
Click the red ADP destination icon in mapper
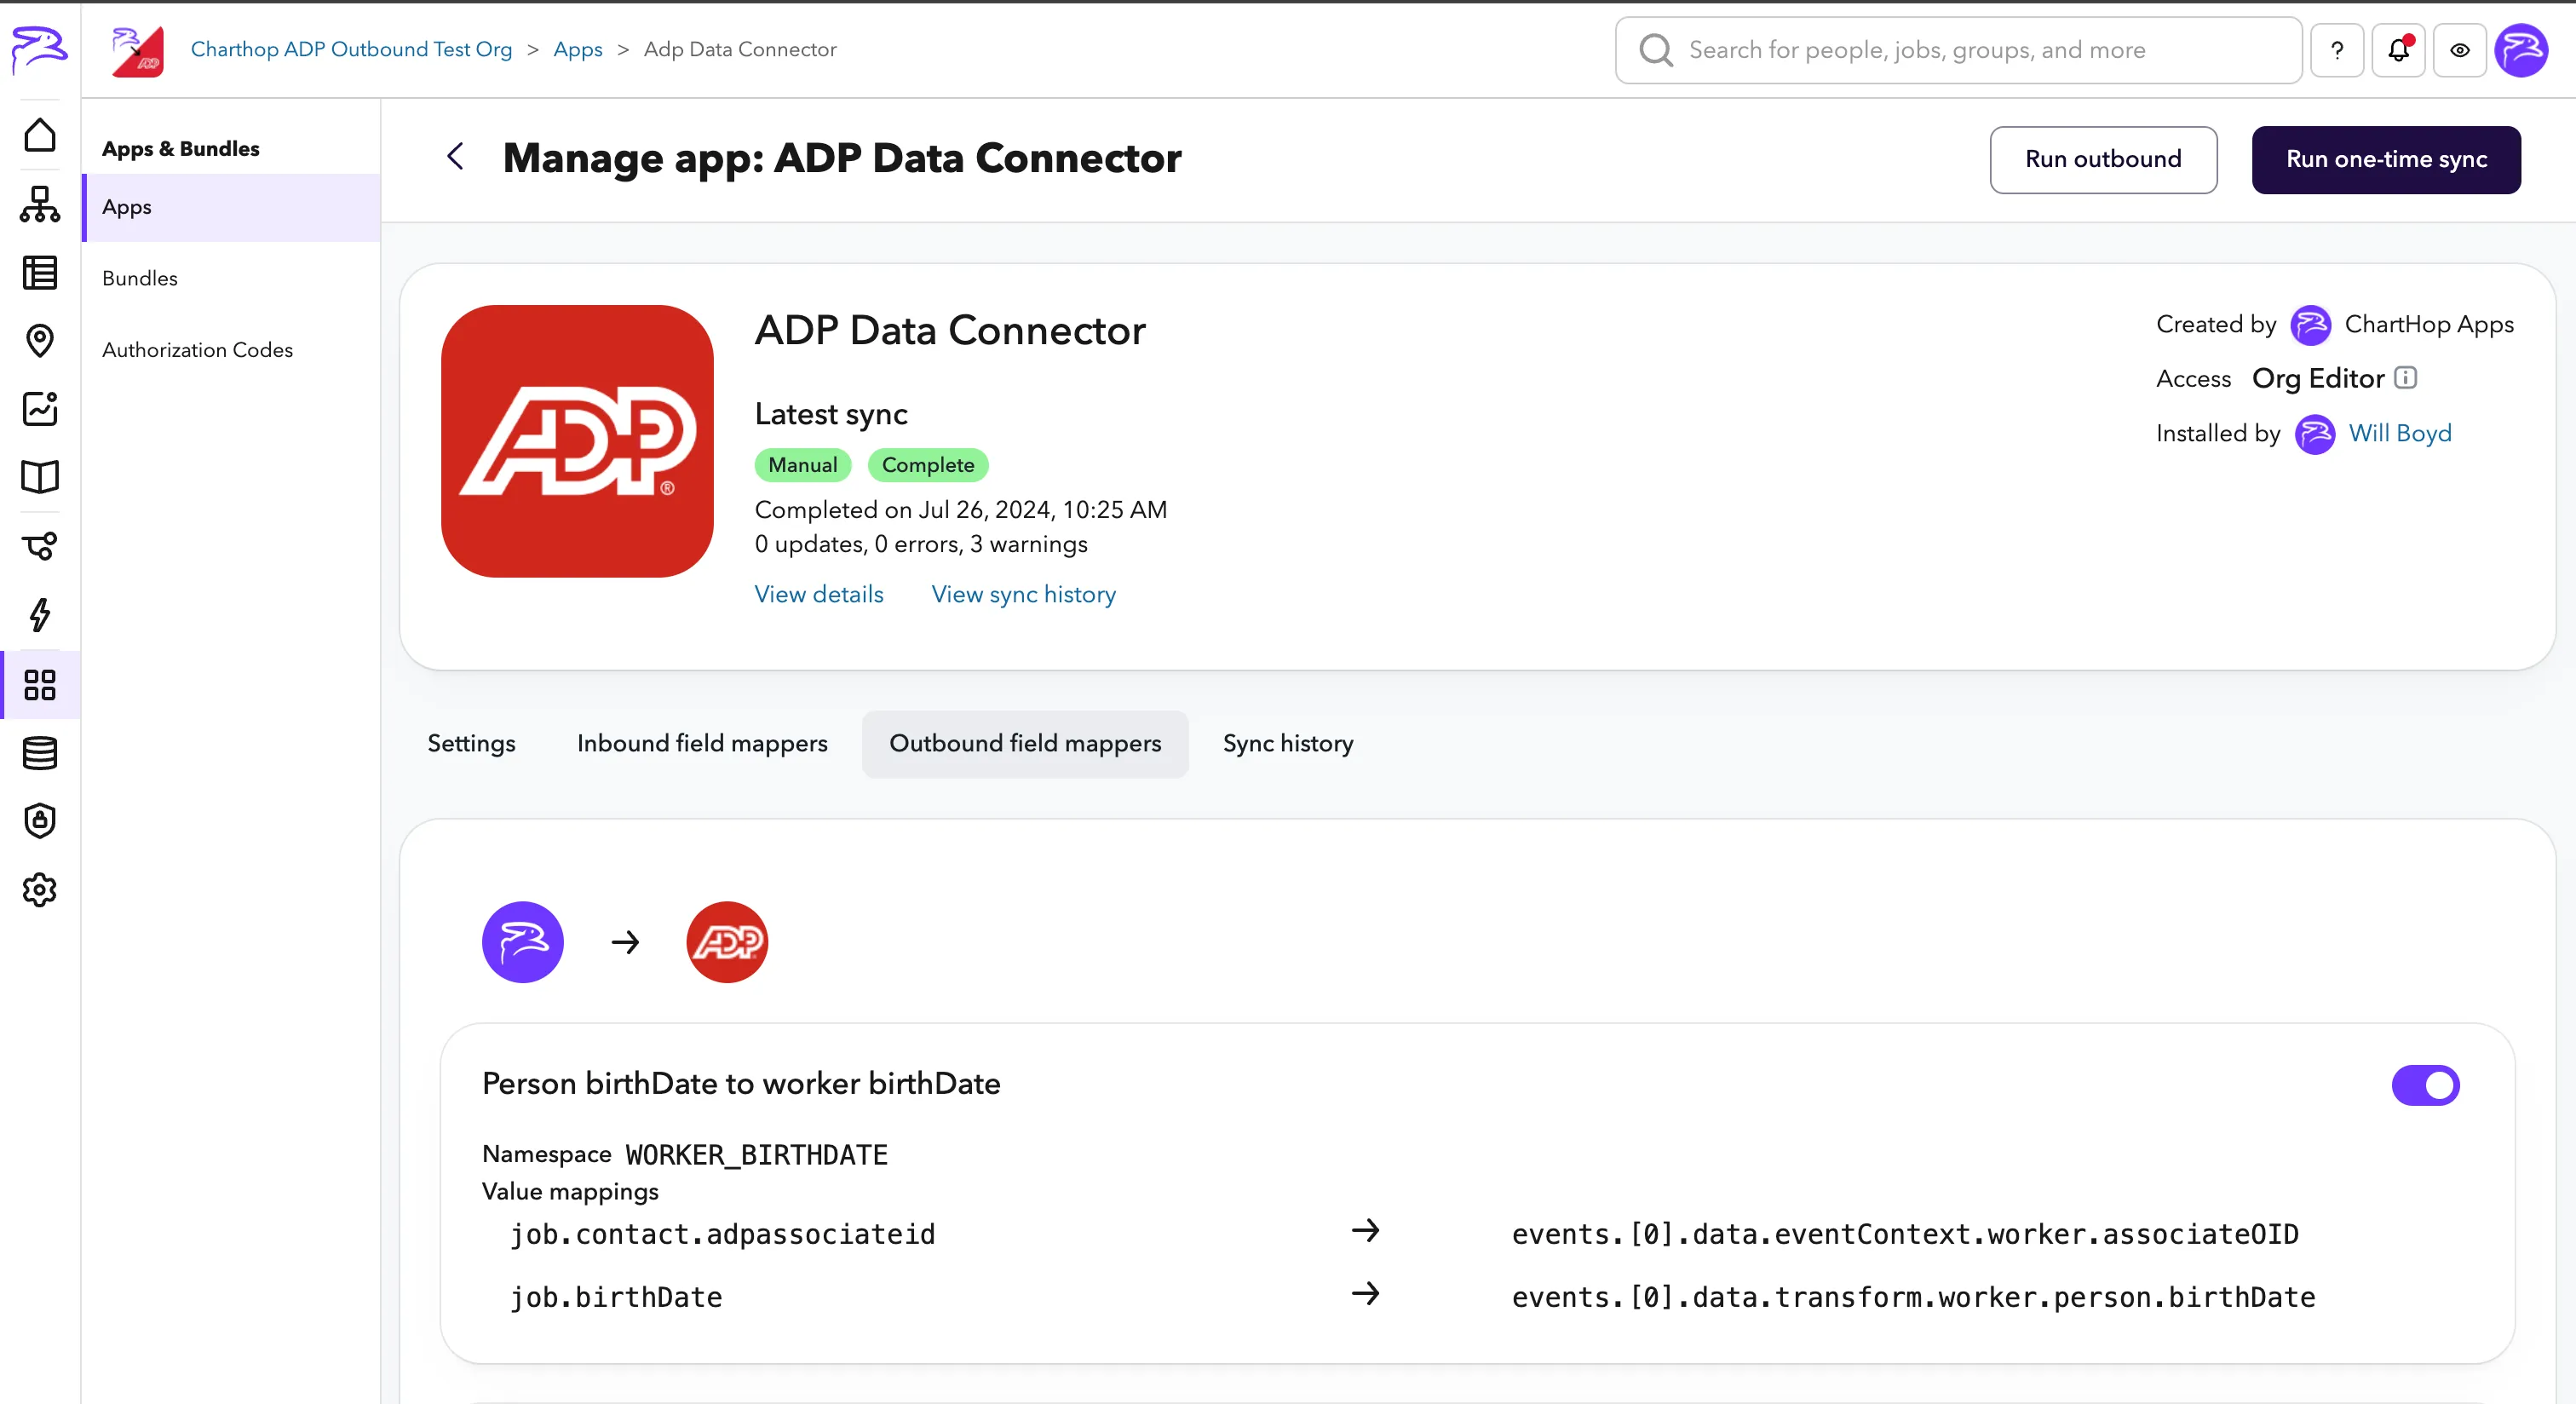[x=727, y=942]
